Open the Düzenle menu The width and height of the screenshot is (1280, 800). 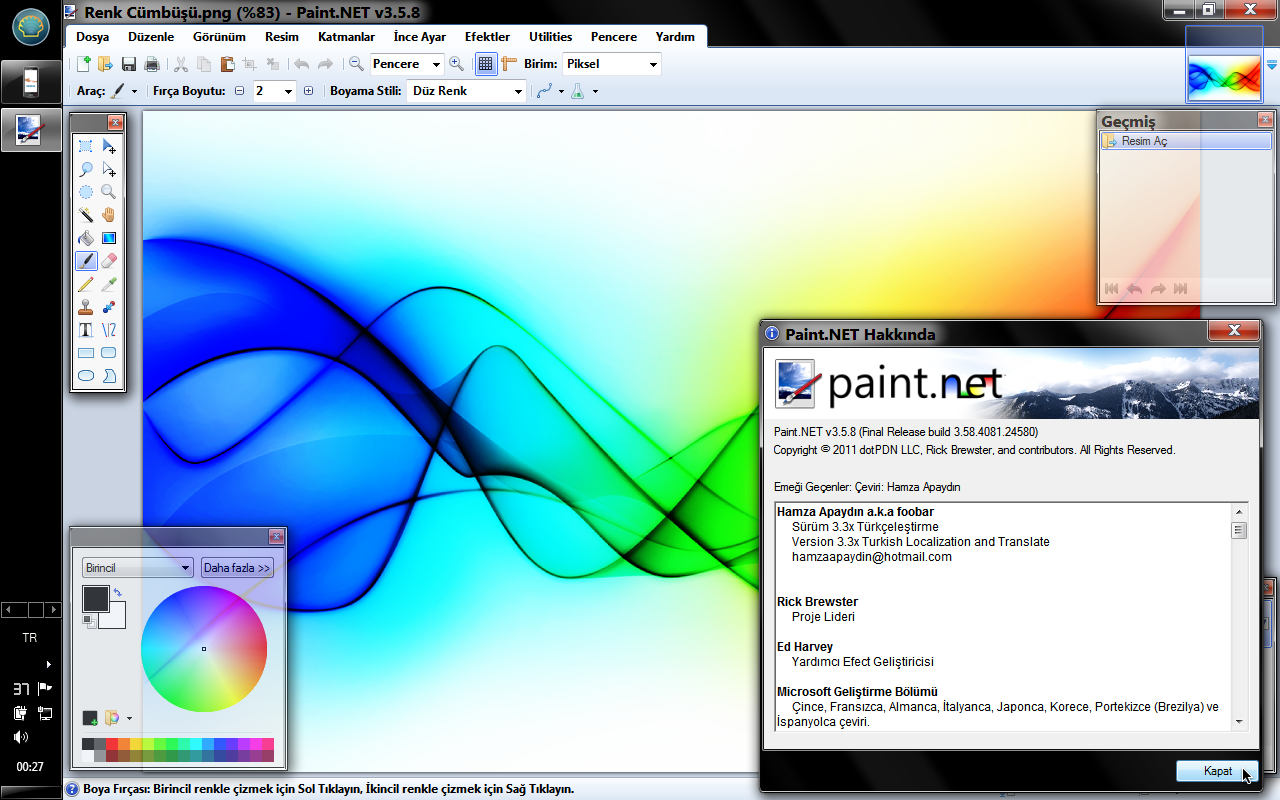pyautogui.click(x=151, y=37)
